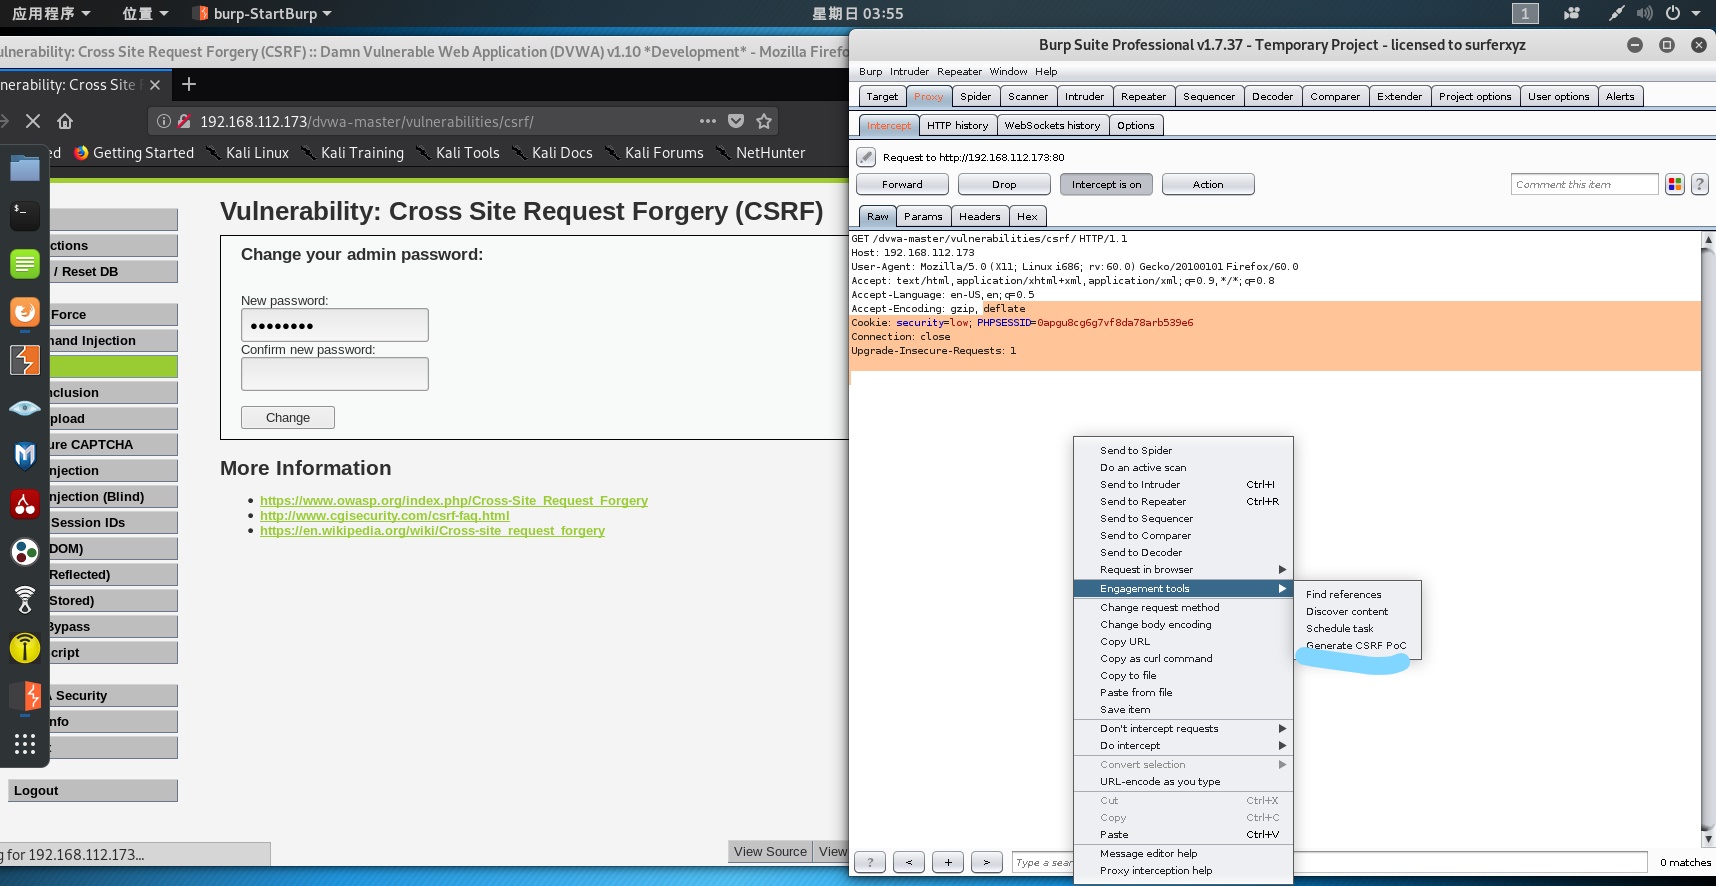1716x886 pixels.
Task: Save page to Pocket
Action: pos(736,121)
